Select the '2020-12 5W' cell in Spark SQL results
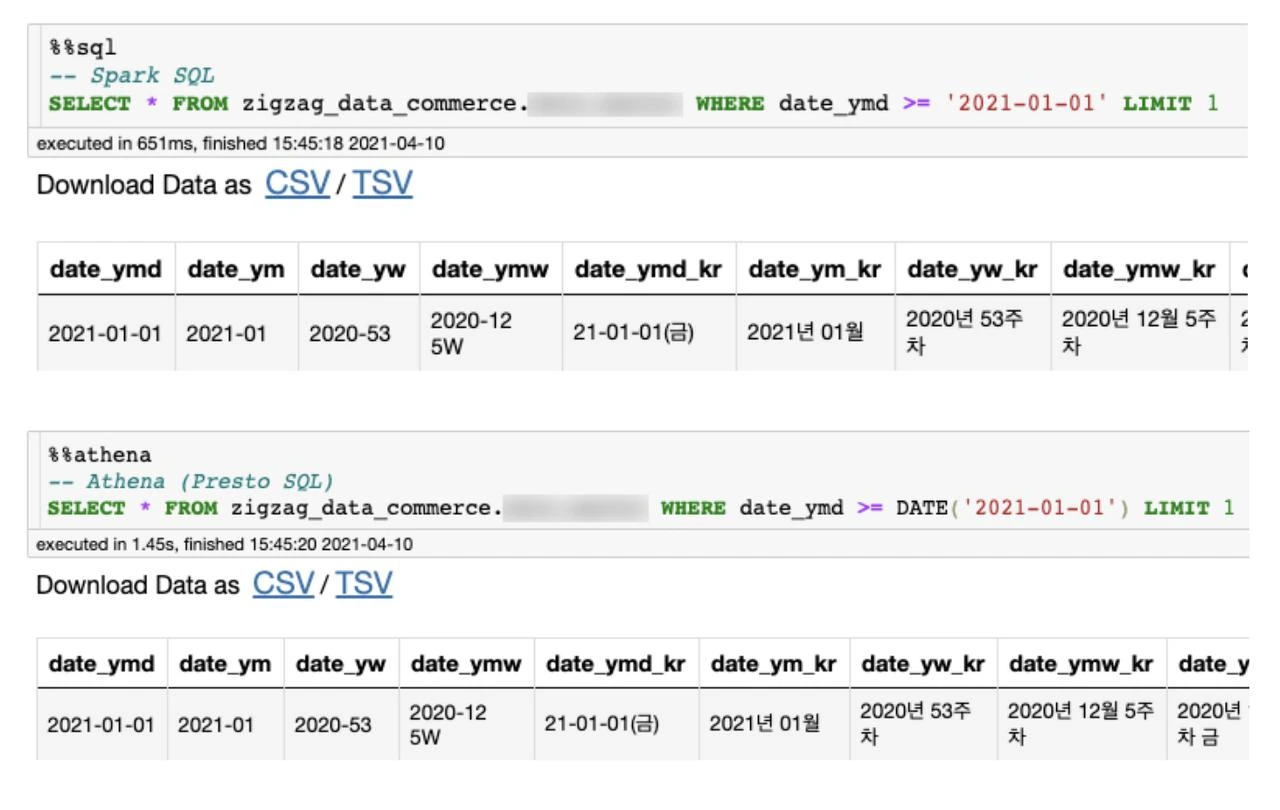This screenshot has height=810, width=1280. [491, 333]
